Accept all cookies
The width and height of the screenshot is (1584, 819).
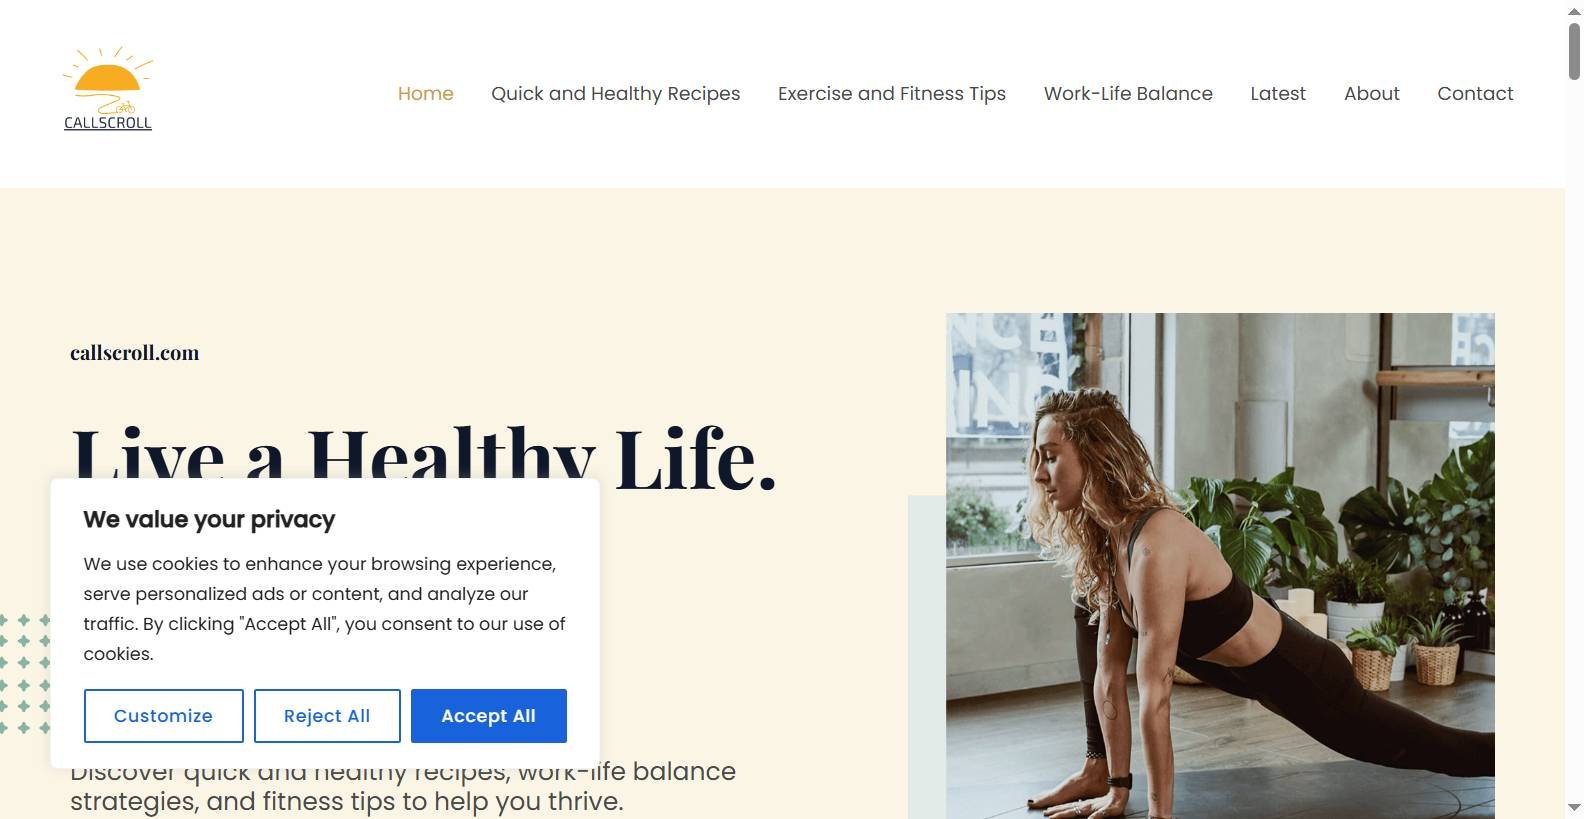tap(489, 716)
